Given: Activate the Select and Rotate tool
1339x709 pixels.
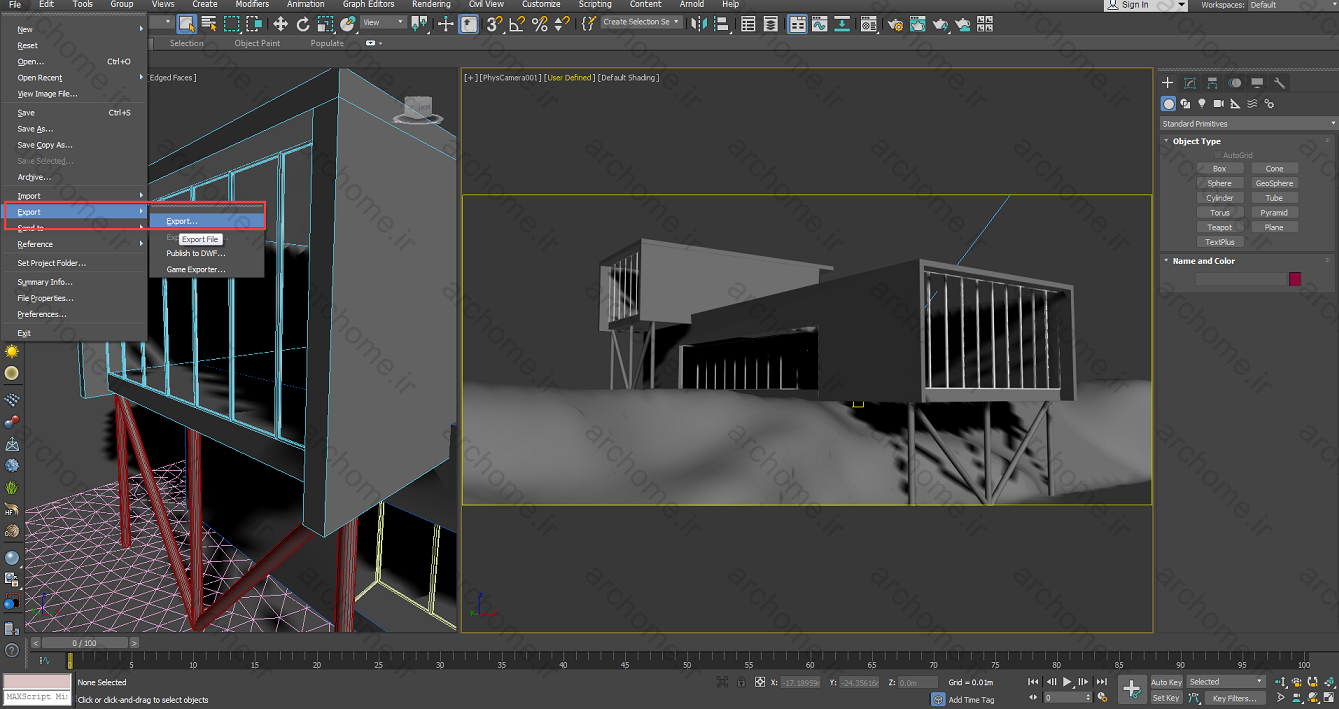Looking at the screenshot, I should point(303,24).
